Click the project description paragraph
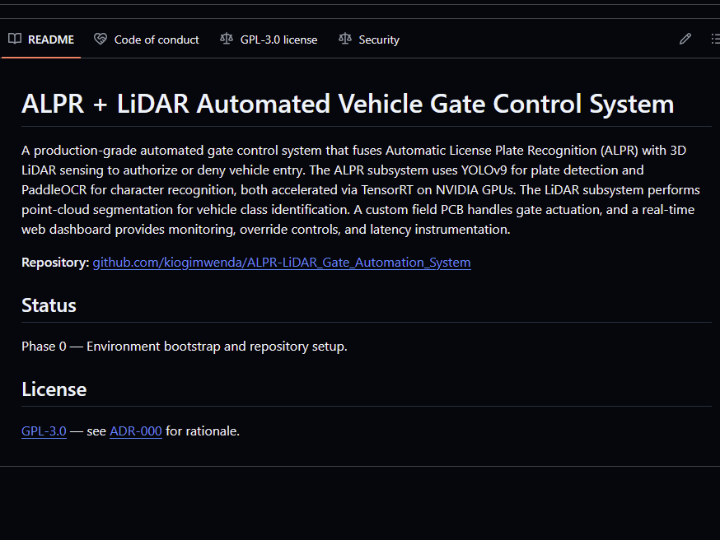The height and width of the screenshot is (540, 720). click(x=360, y=190)
